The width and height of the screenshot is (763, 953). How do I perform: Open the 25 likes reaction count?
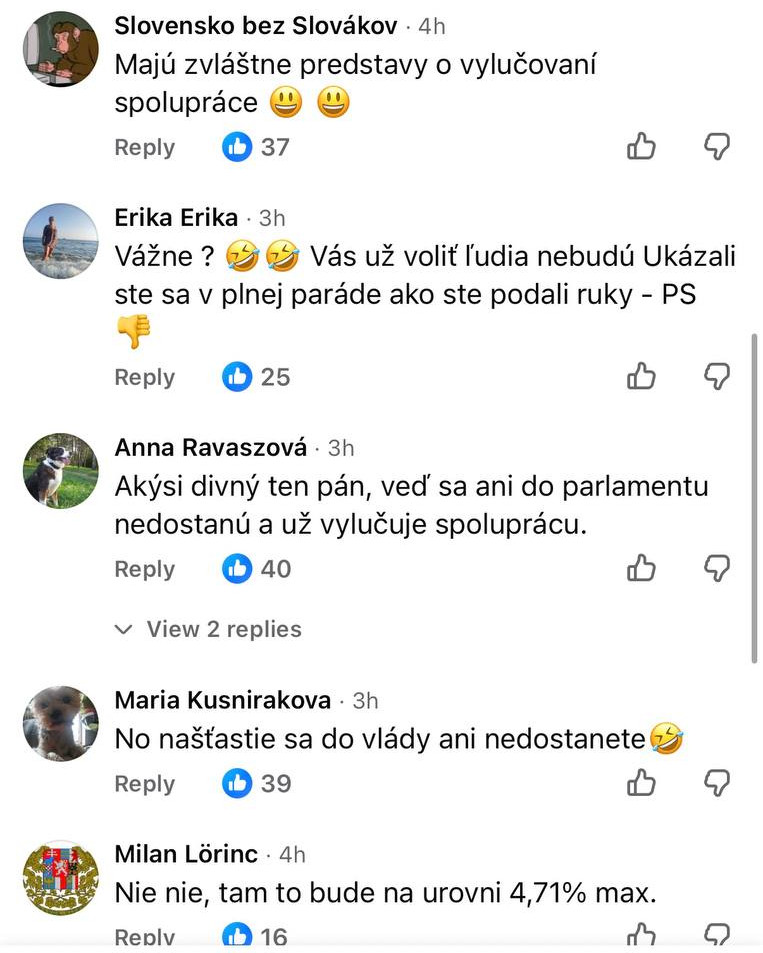[256, 377]
